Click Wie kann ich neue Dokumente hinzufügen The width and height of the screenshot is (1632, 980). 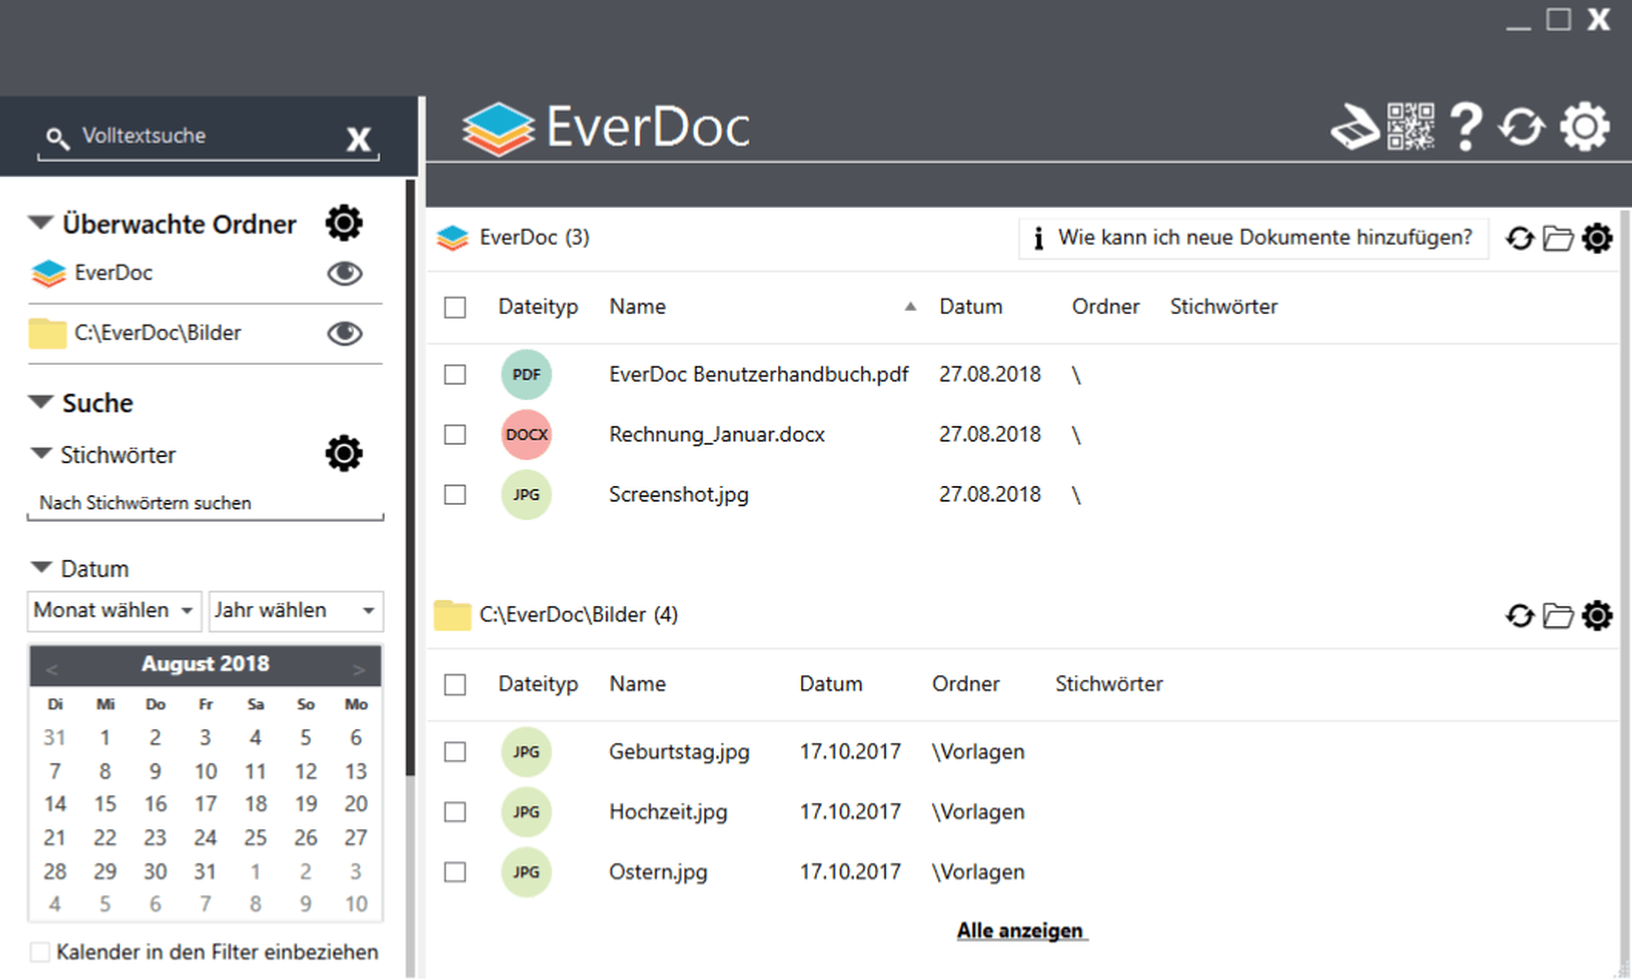click(1253, 238)
